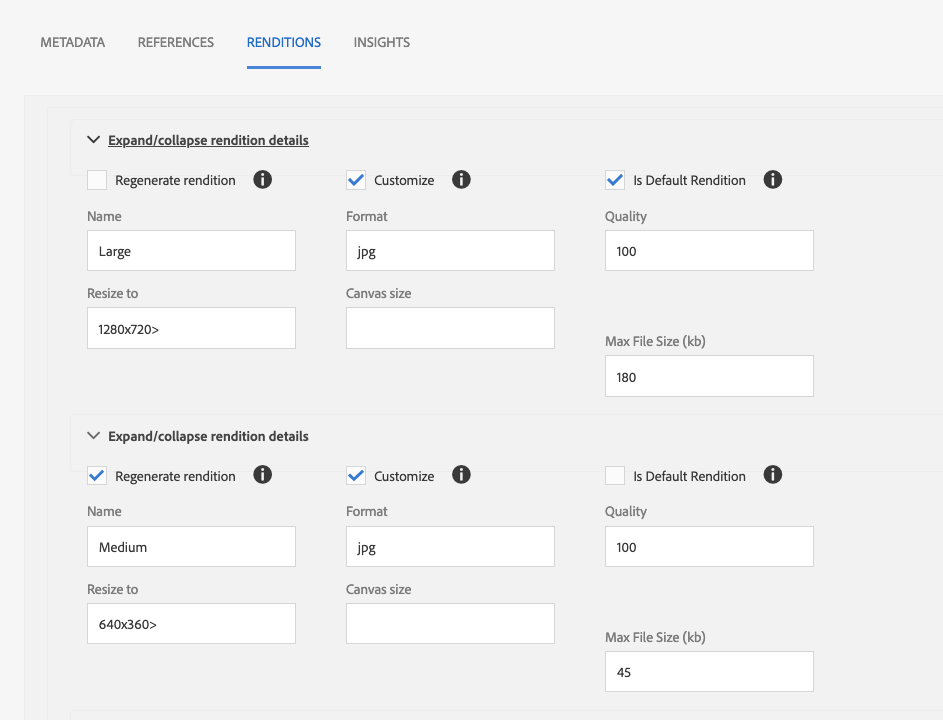Click info icon next to Medium Is Default Rendition

pos(773,475)
